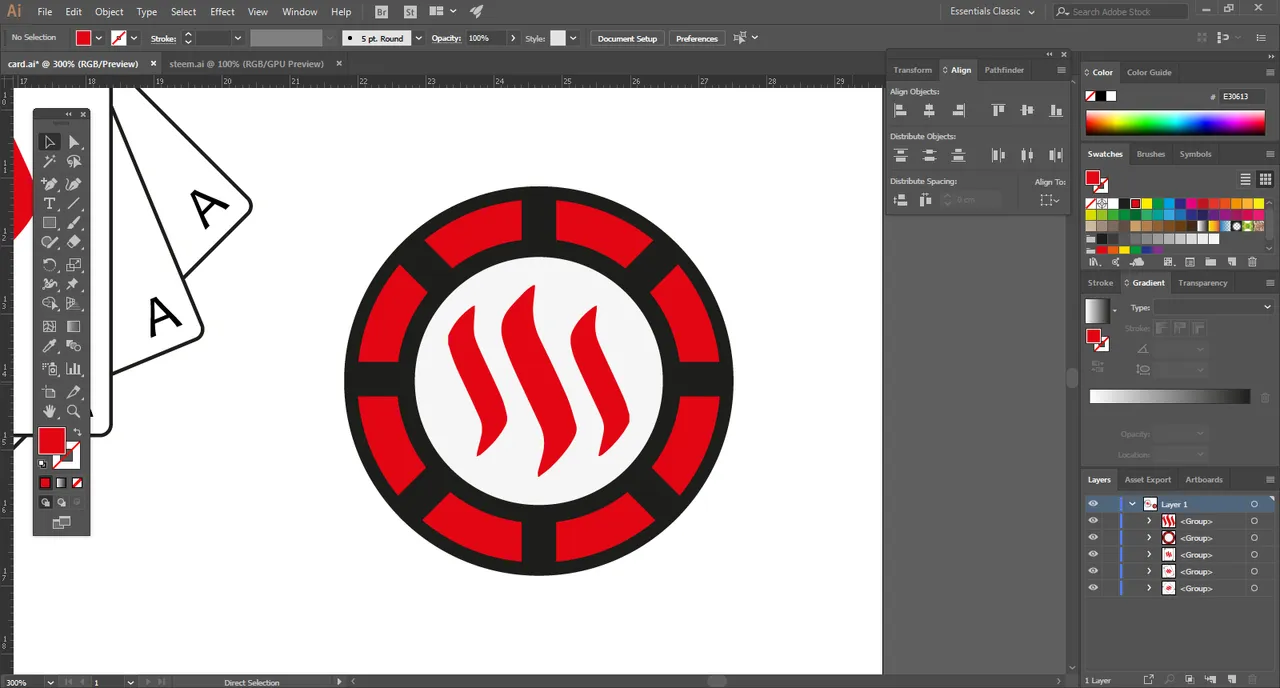Expand the first Group sublayer

[x=1149, y=521]
